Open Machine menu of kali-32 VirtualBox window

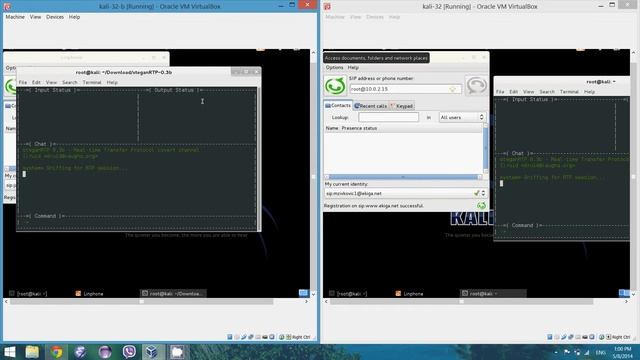pos(335,17)
